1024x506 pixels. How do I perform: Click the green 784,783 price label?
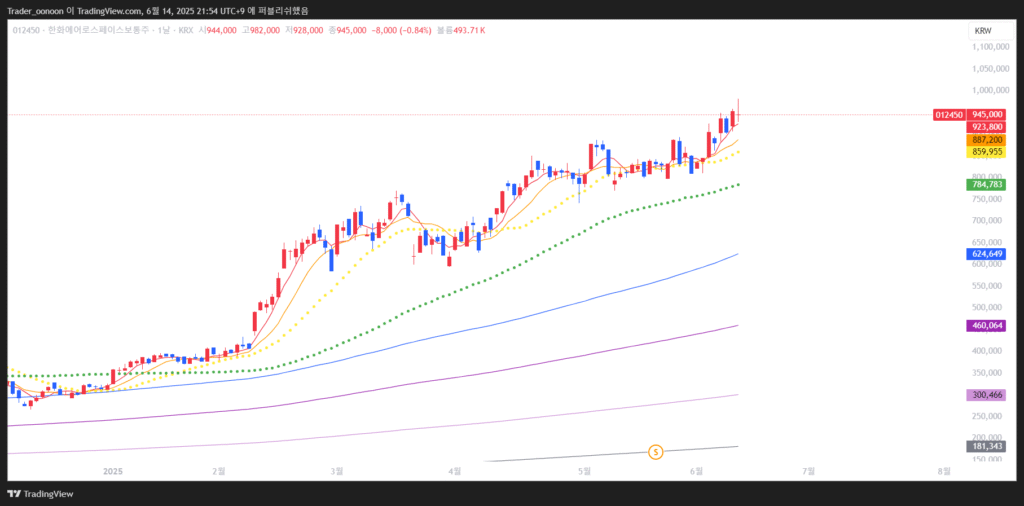(987, 185)
